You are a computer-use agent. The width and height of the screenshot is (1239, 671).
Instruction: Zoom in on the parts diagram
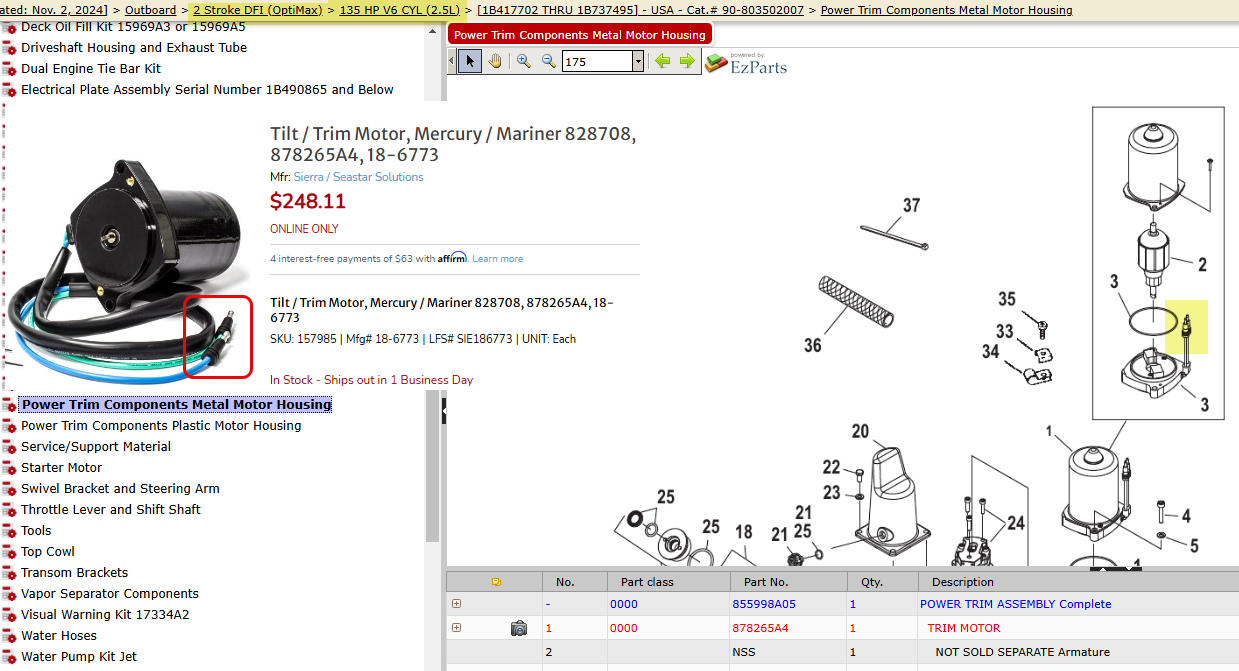(x=523, y=61)
